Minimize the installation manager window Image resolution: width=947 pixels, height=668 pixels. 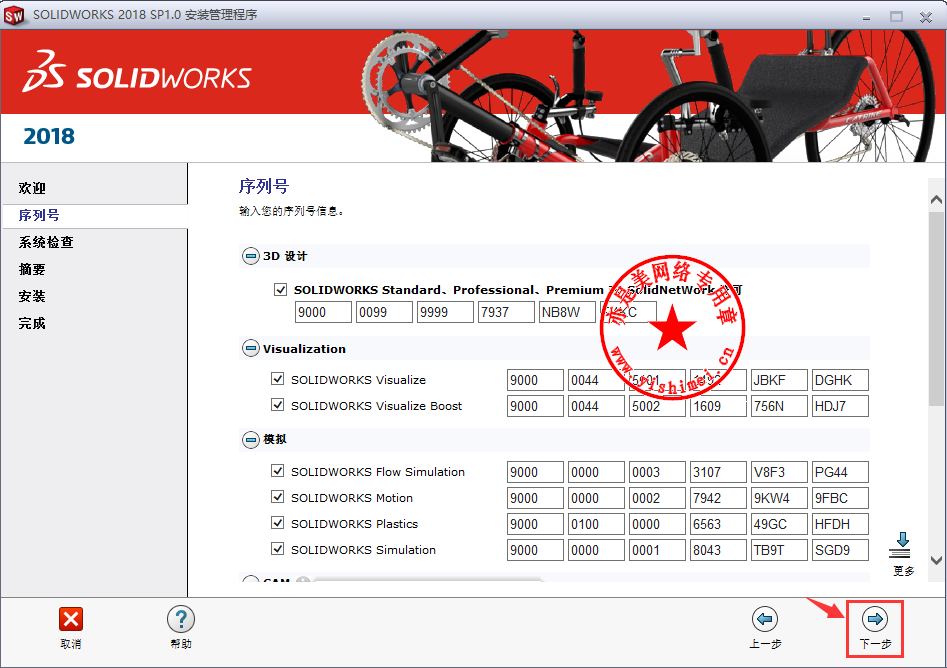[x=867, y=17]
